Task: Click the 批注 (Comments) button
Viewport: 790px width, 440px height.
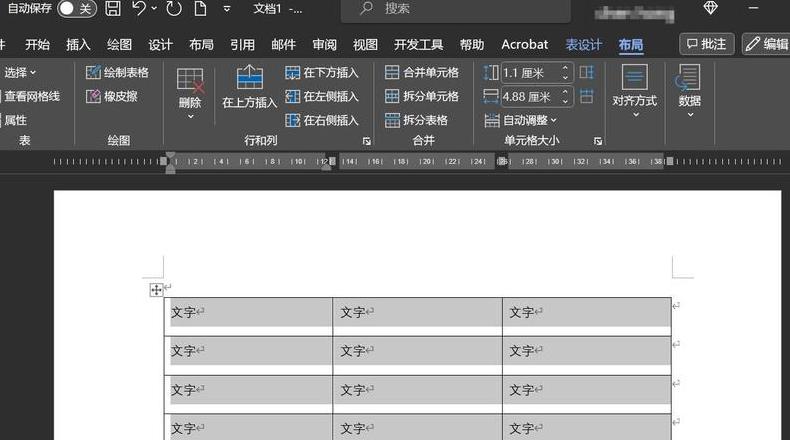Action: (x=707, y=44)
